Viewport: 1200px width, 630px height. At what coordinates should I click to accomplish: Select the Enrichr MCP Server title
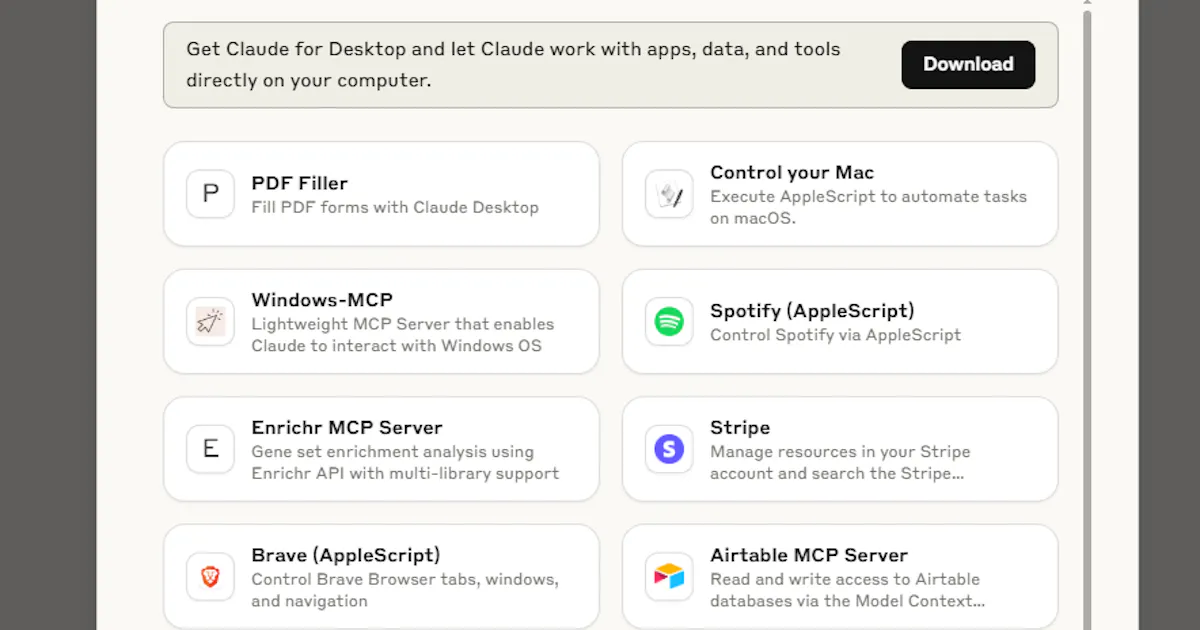347,427
